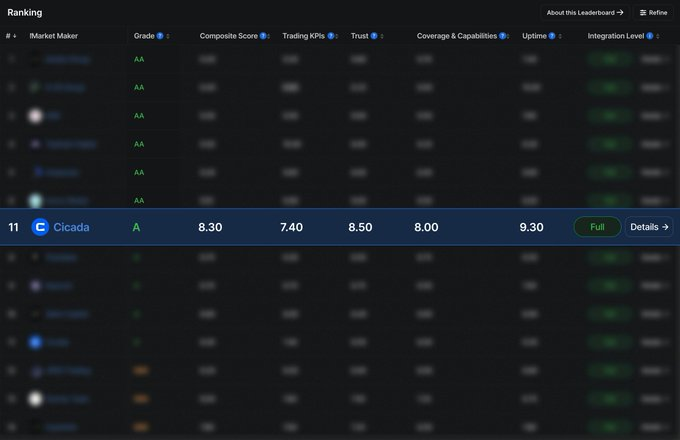The height and width of the screenshot is (440, 680).
Task: Click Cicada's grade A
Action: click(136, 227)
